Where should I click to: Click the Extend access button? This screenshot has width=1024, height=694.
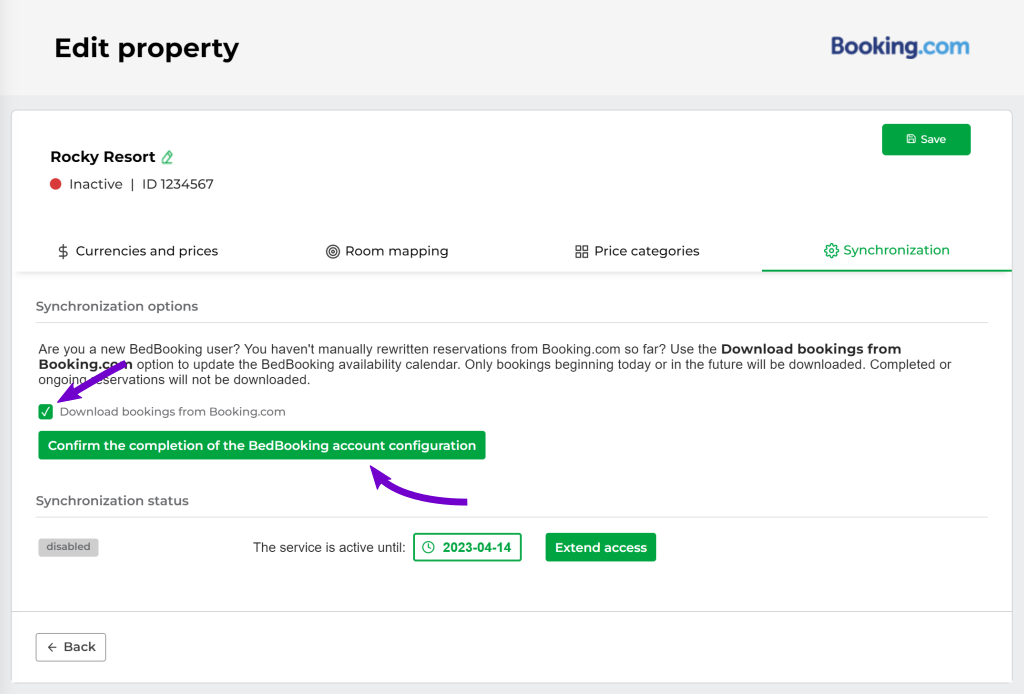(x=601, y=547)
